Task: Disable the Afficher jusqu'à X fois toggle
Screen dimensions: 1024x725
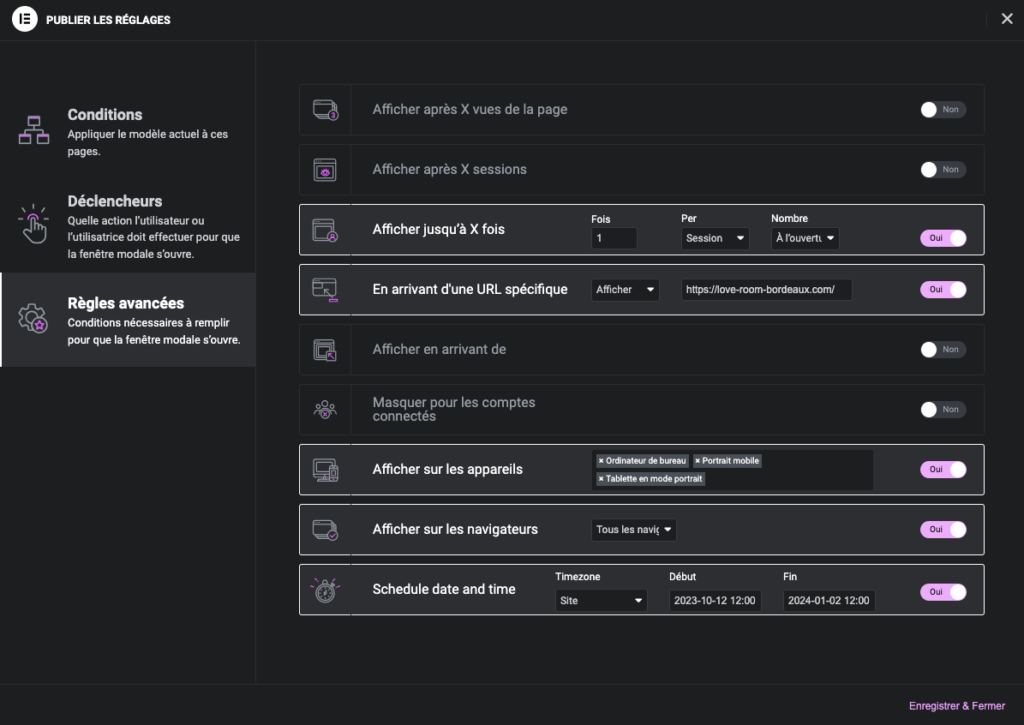Action: (x=943, y=238)
